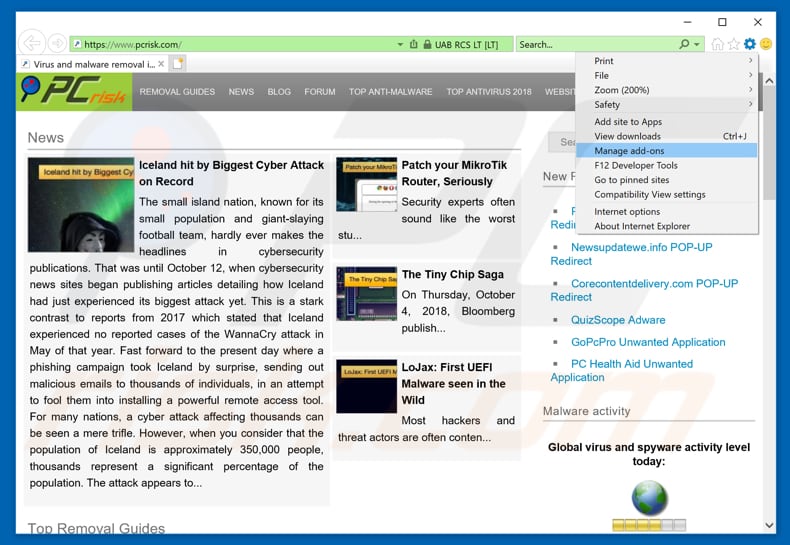The width and height of the screenshot is (790, 545).
Task: Click the Virus and malware removal tab
Action: pyautogui.click(x=93, y=64)
